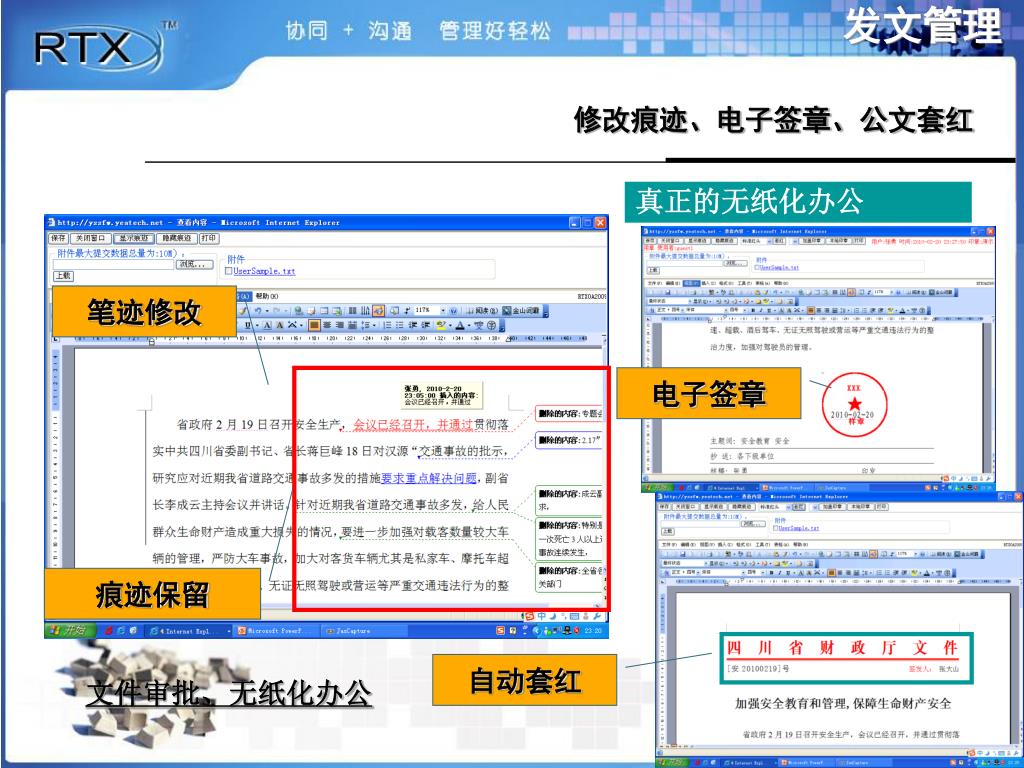Click the Align Right icon

340,325
